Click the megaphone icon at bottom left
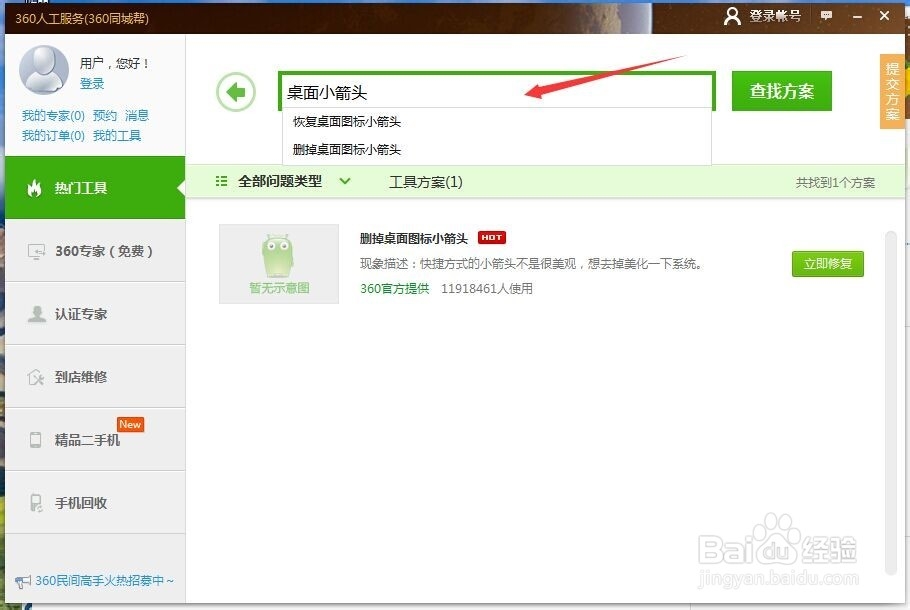Screen dimensions: 910x610 coord(23,581)
